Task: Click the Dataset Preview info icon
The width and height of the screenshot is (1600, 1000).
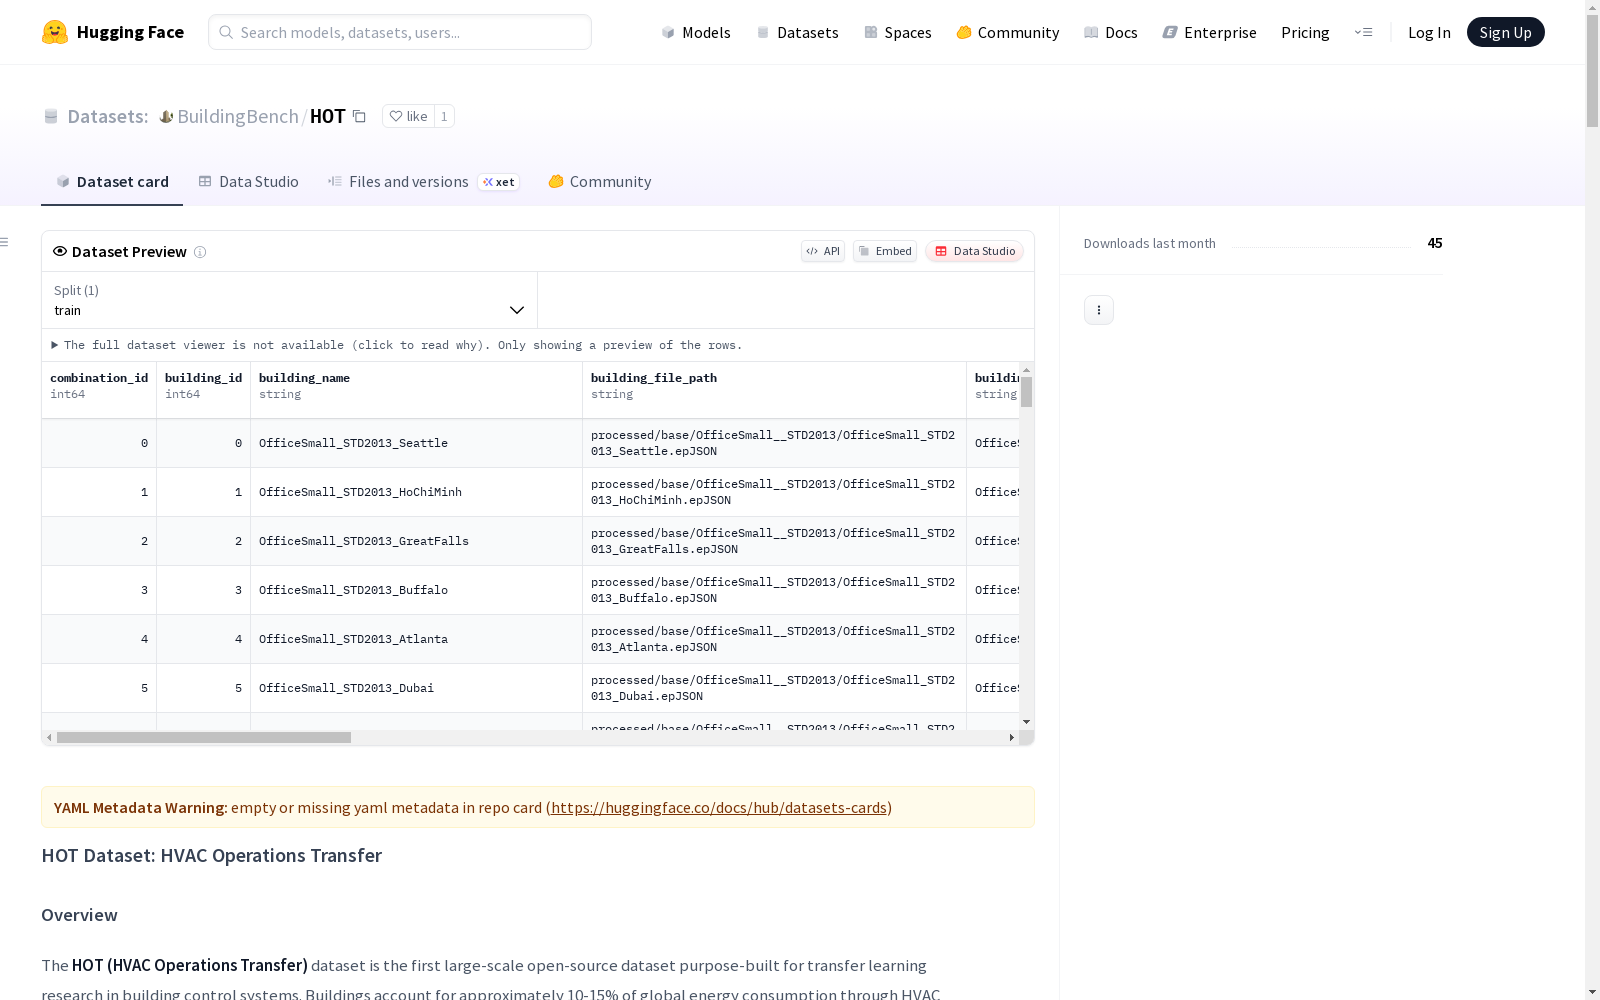Action: (x=200, y=252)
